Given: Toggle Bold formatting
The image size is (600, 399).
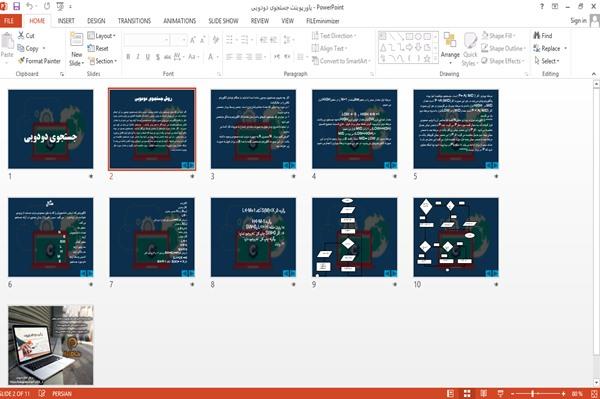Looking at the screenshot, I should [x=128, y=57].
